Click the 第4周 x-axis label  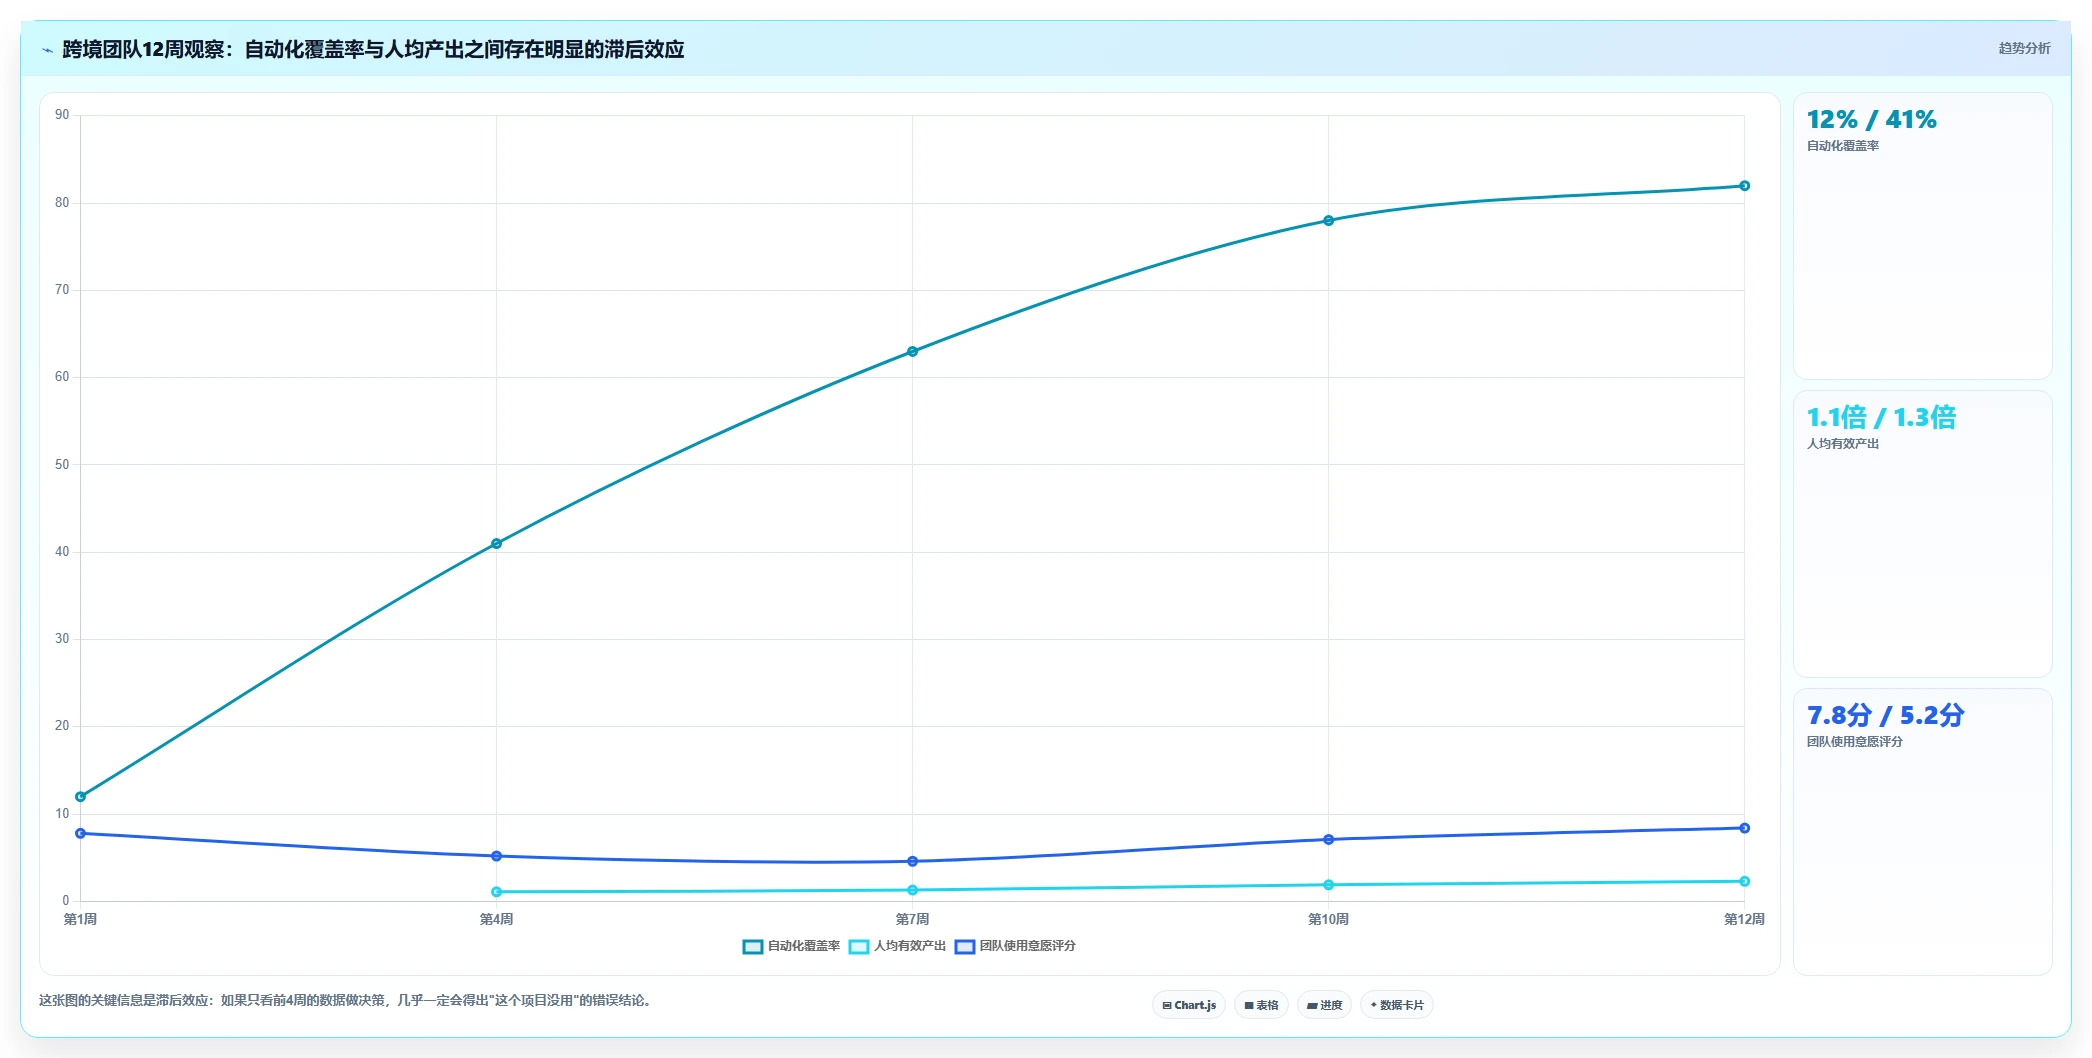pos(497,920)
